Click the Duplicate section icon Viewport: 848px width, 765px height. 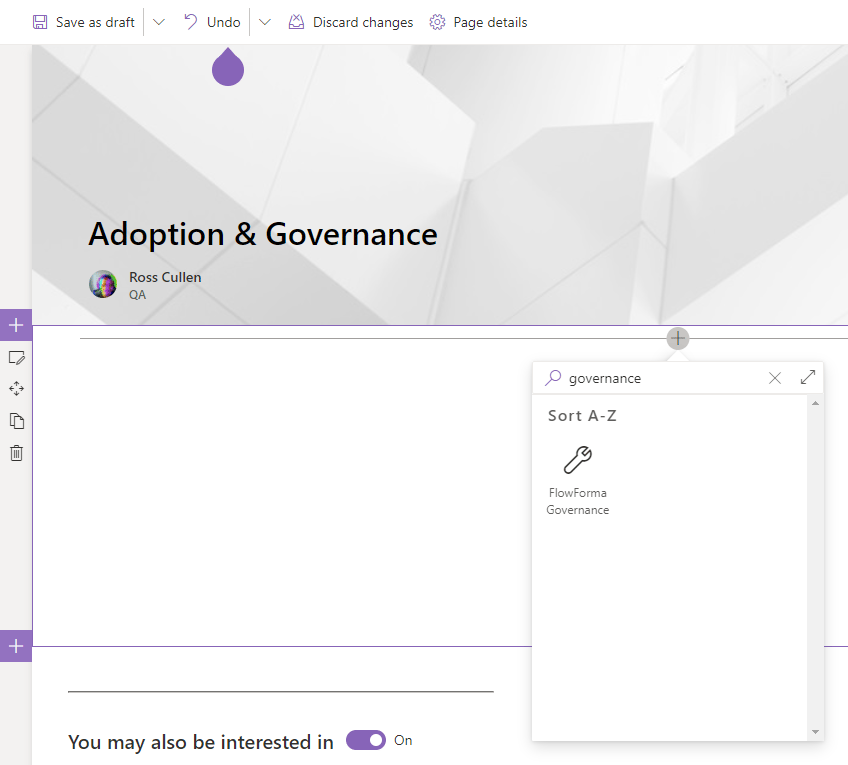[16, 421]
